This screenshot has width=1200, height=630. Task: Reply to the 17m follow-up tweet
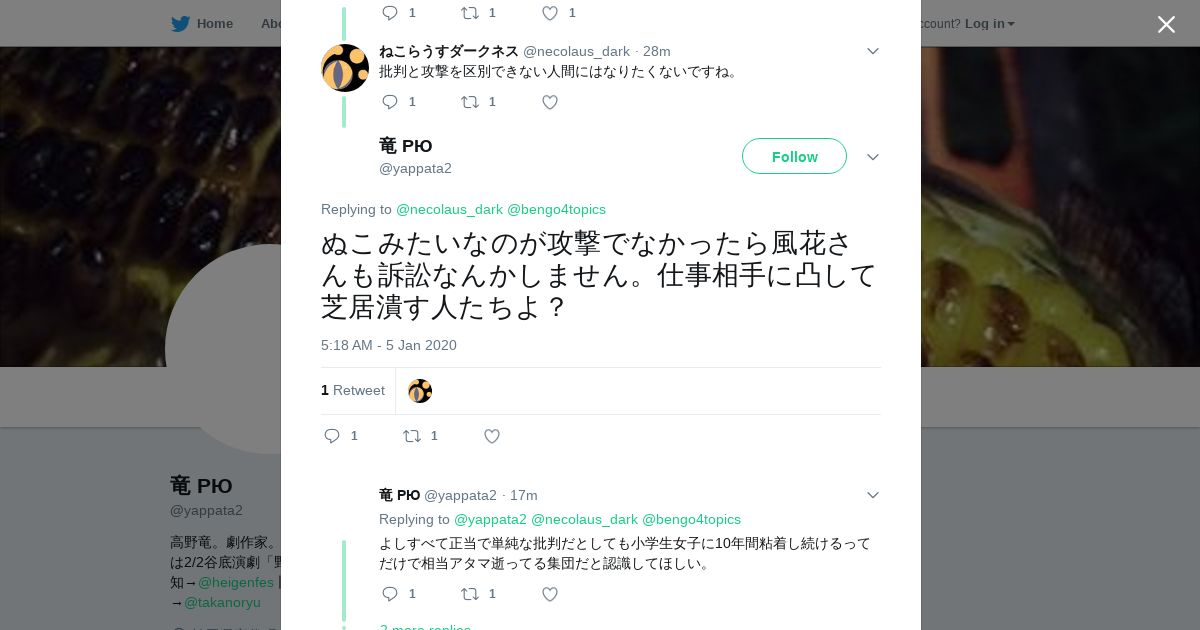[390, 594]
